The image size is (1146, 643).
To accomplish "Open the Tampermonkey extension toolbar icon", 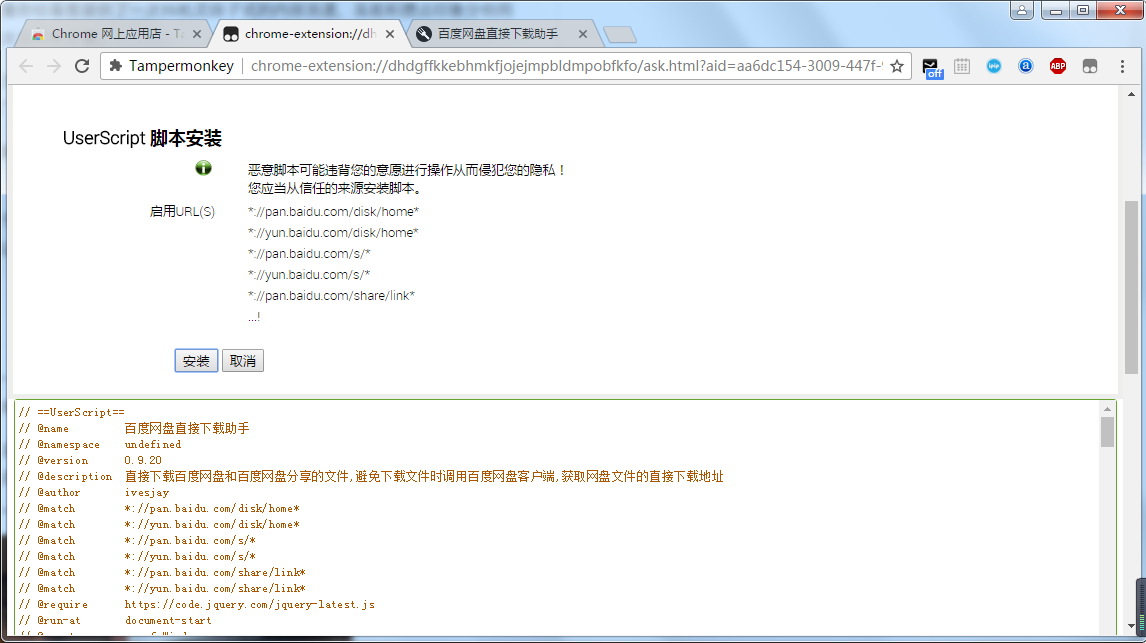I will (x=1090, y=66).
